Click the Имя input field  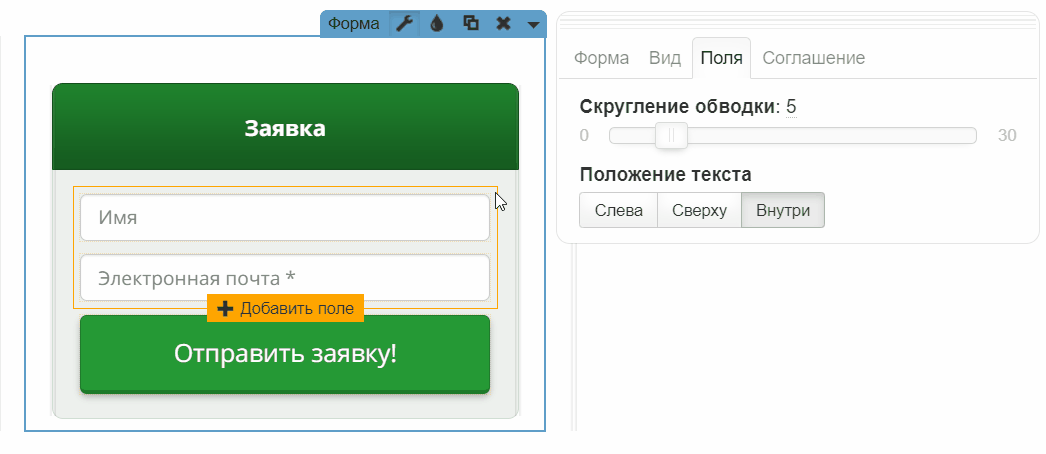click(x=285, y=218)
